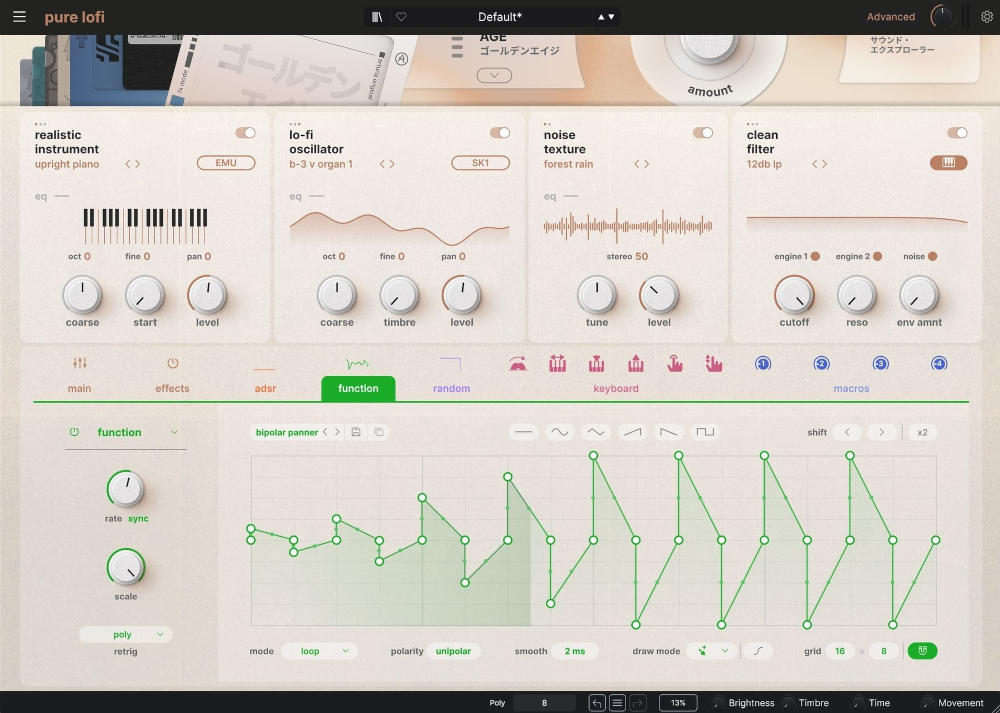
Task: Select the square wave shape preset
Action: (706, 432)
